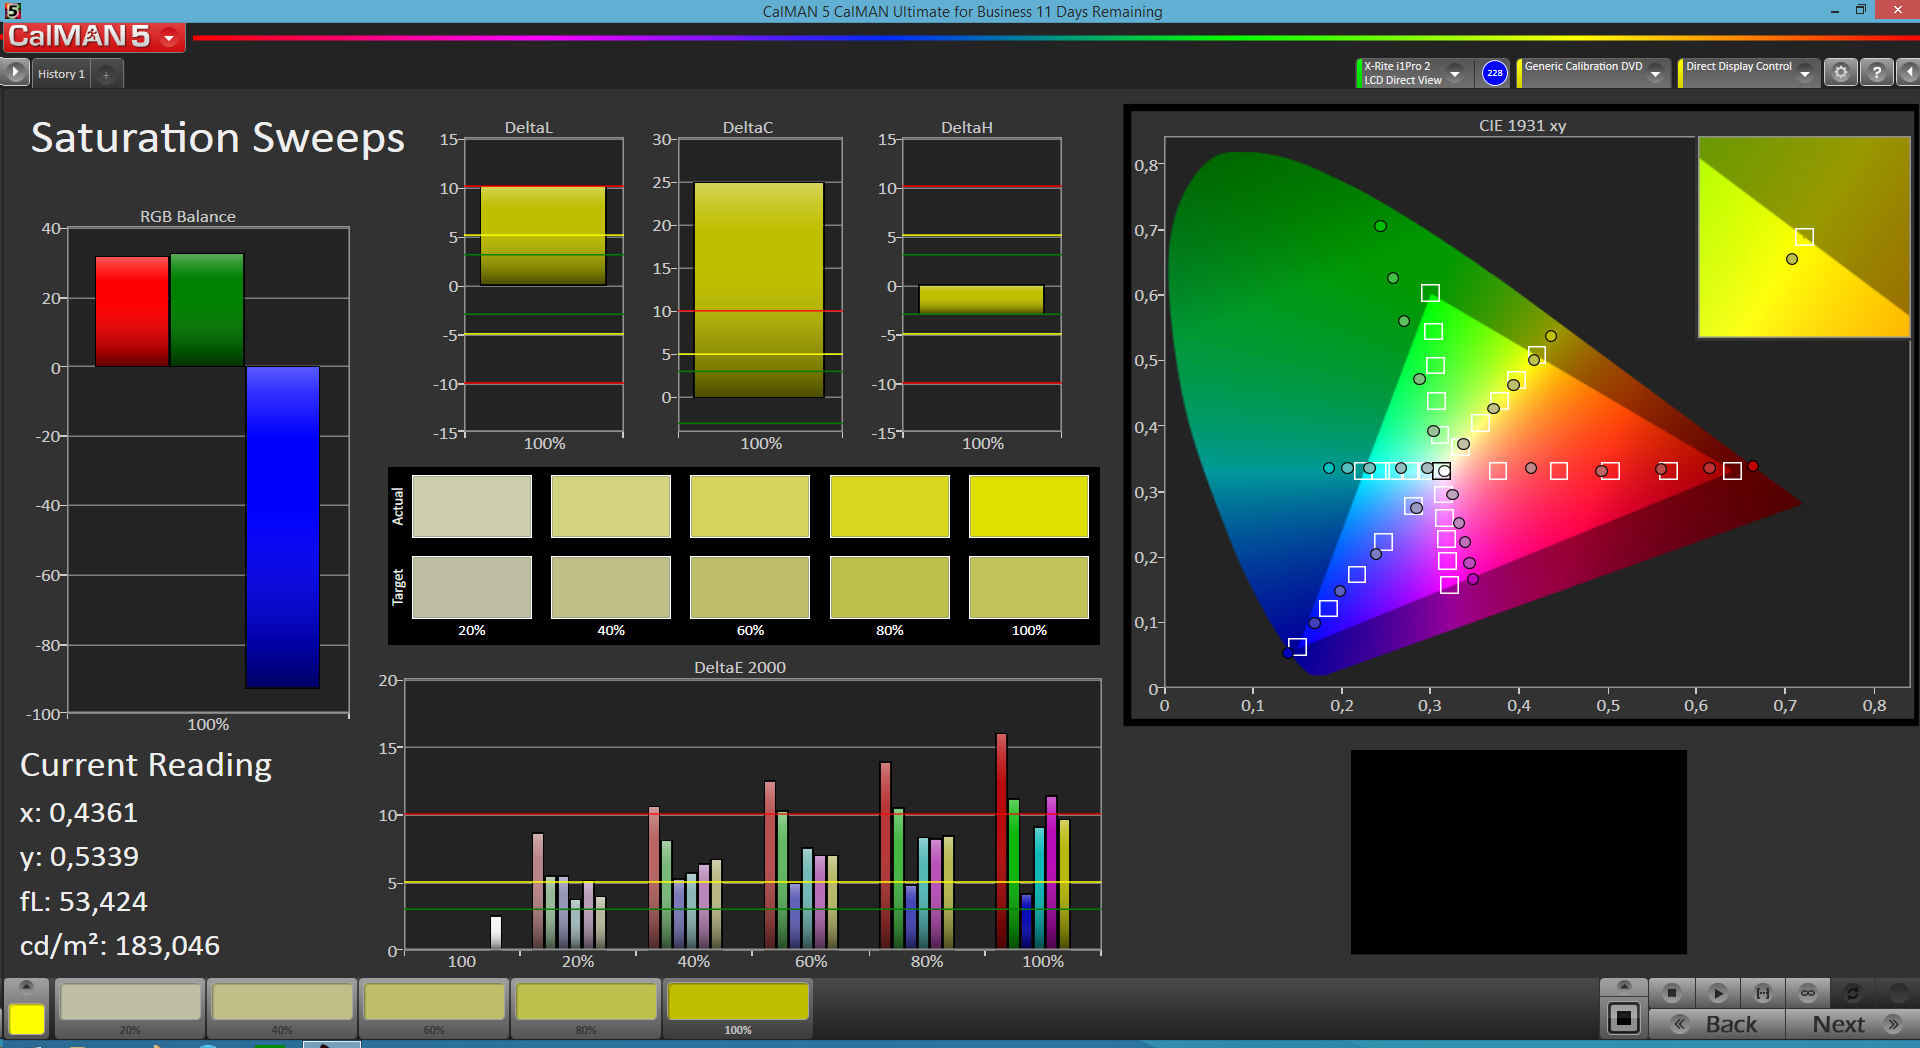Screen dimensions: 1920x1048
Task: Click the Actual 100% yellow swatch
Action: tap(1029, 506)
